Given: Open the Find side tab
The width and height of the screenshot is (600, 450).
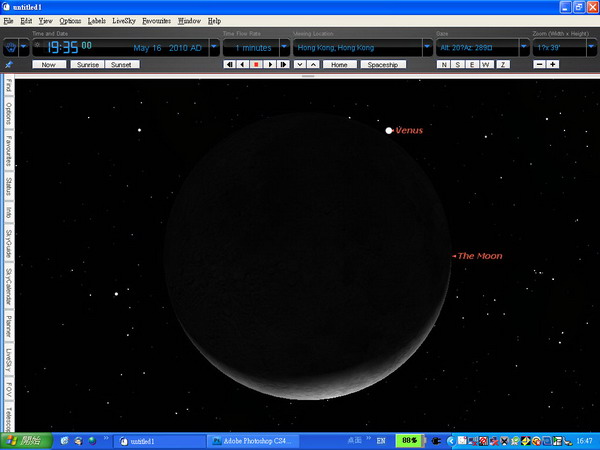Looking at the screenshot, I should click(x=8, y=85).
